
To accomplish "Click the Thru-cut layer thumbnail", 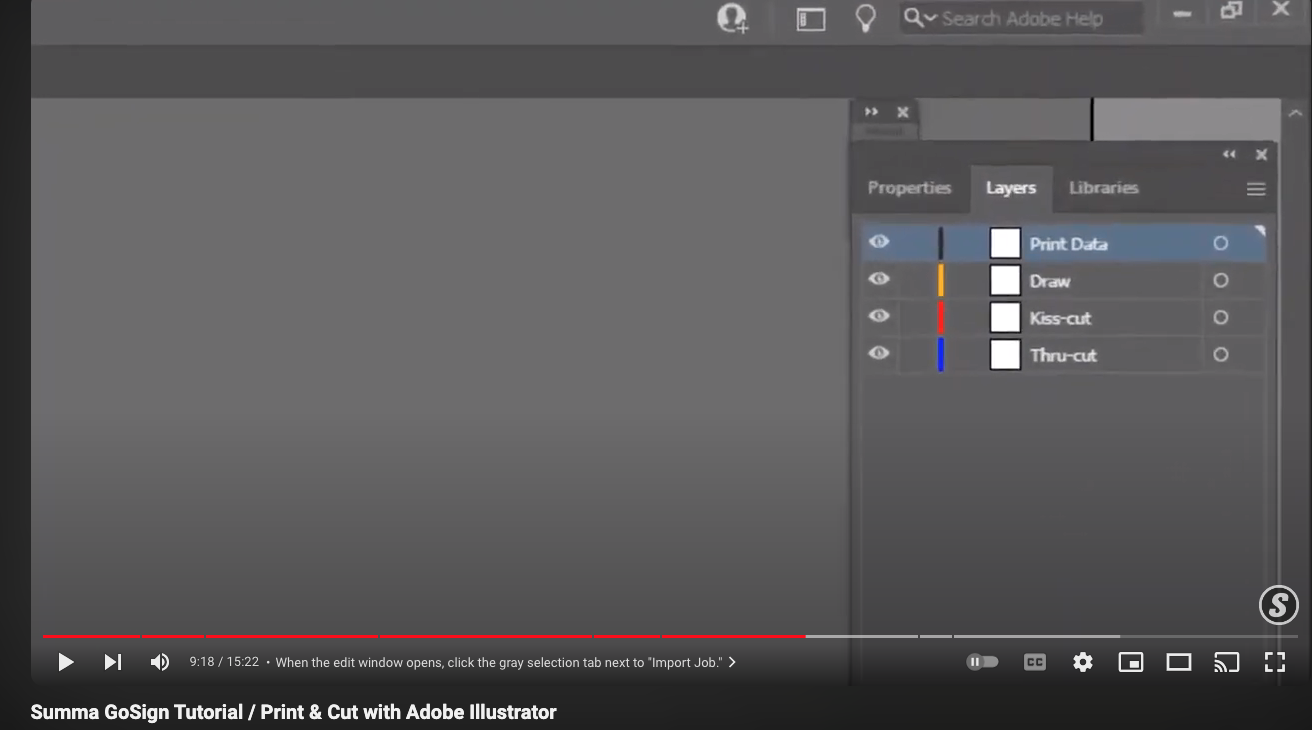I will point(1005,354).
